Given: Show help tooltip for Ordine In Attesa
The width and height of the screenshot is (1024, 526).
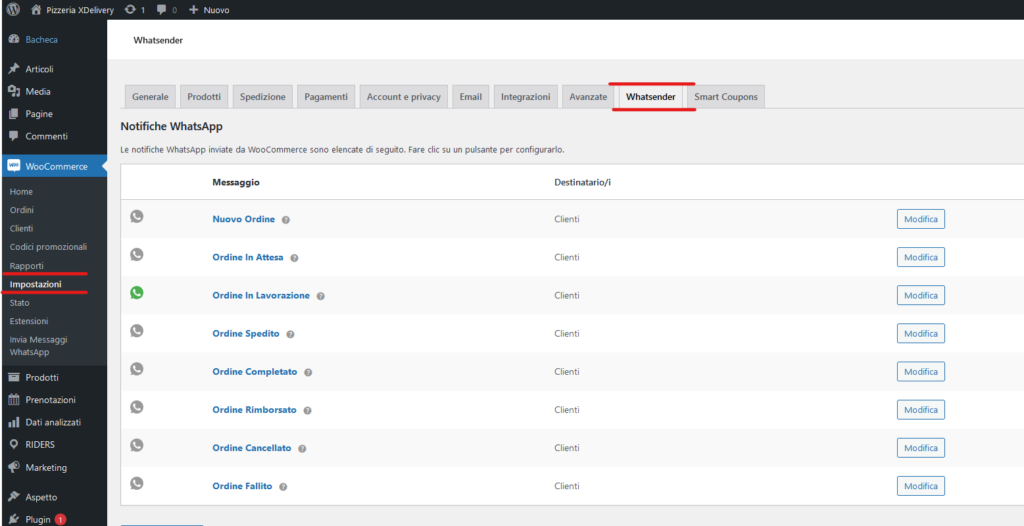Looking at the screenshot, I should tap(294, 258).
